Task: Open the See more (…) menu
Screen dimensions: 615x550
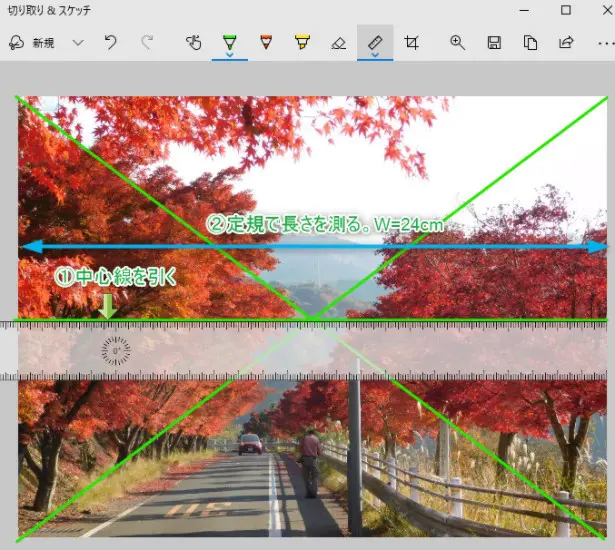Action: 606,44
